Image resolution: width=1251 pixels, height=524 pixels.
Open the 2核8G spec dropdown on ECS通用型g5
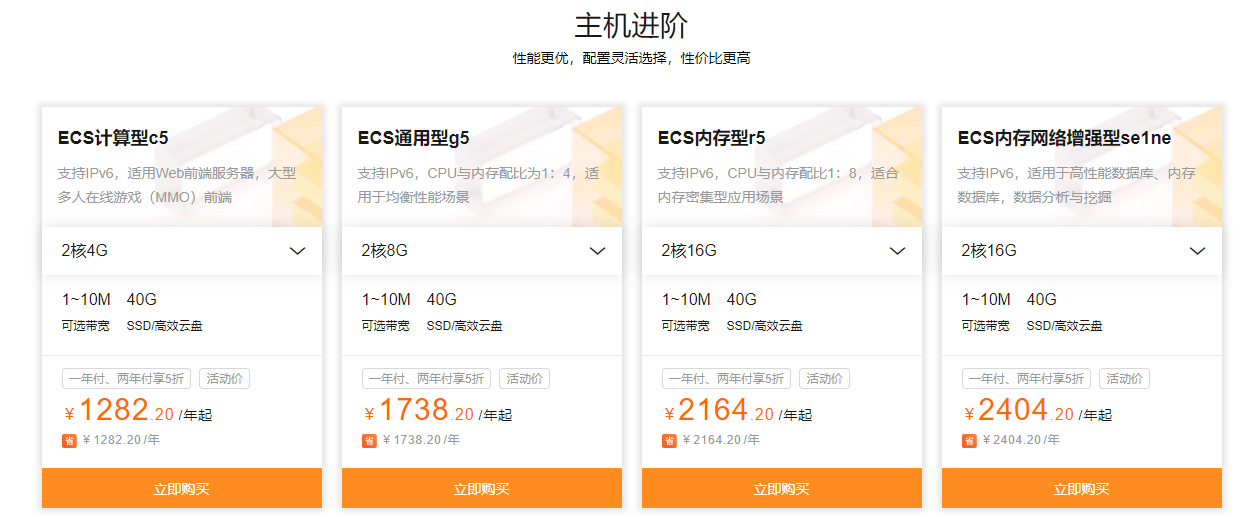click(482, 251)
